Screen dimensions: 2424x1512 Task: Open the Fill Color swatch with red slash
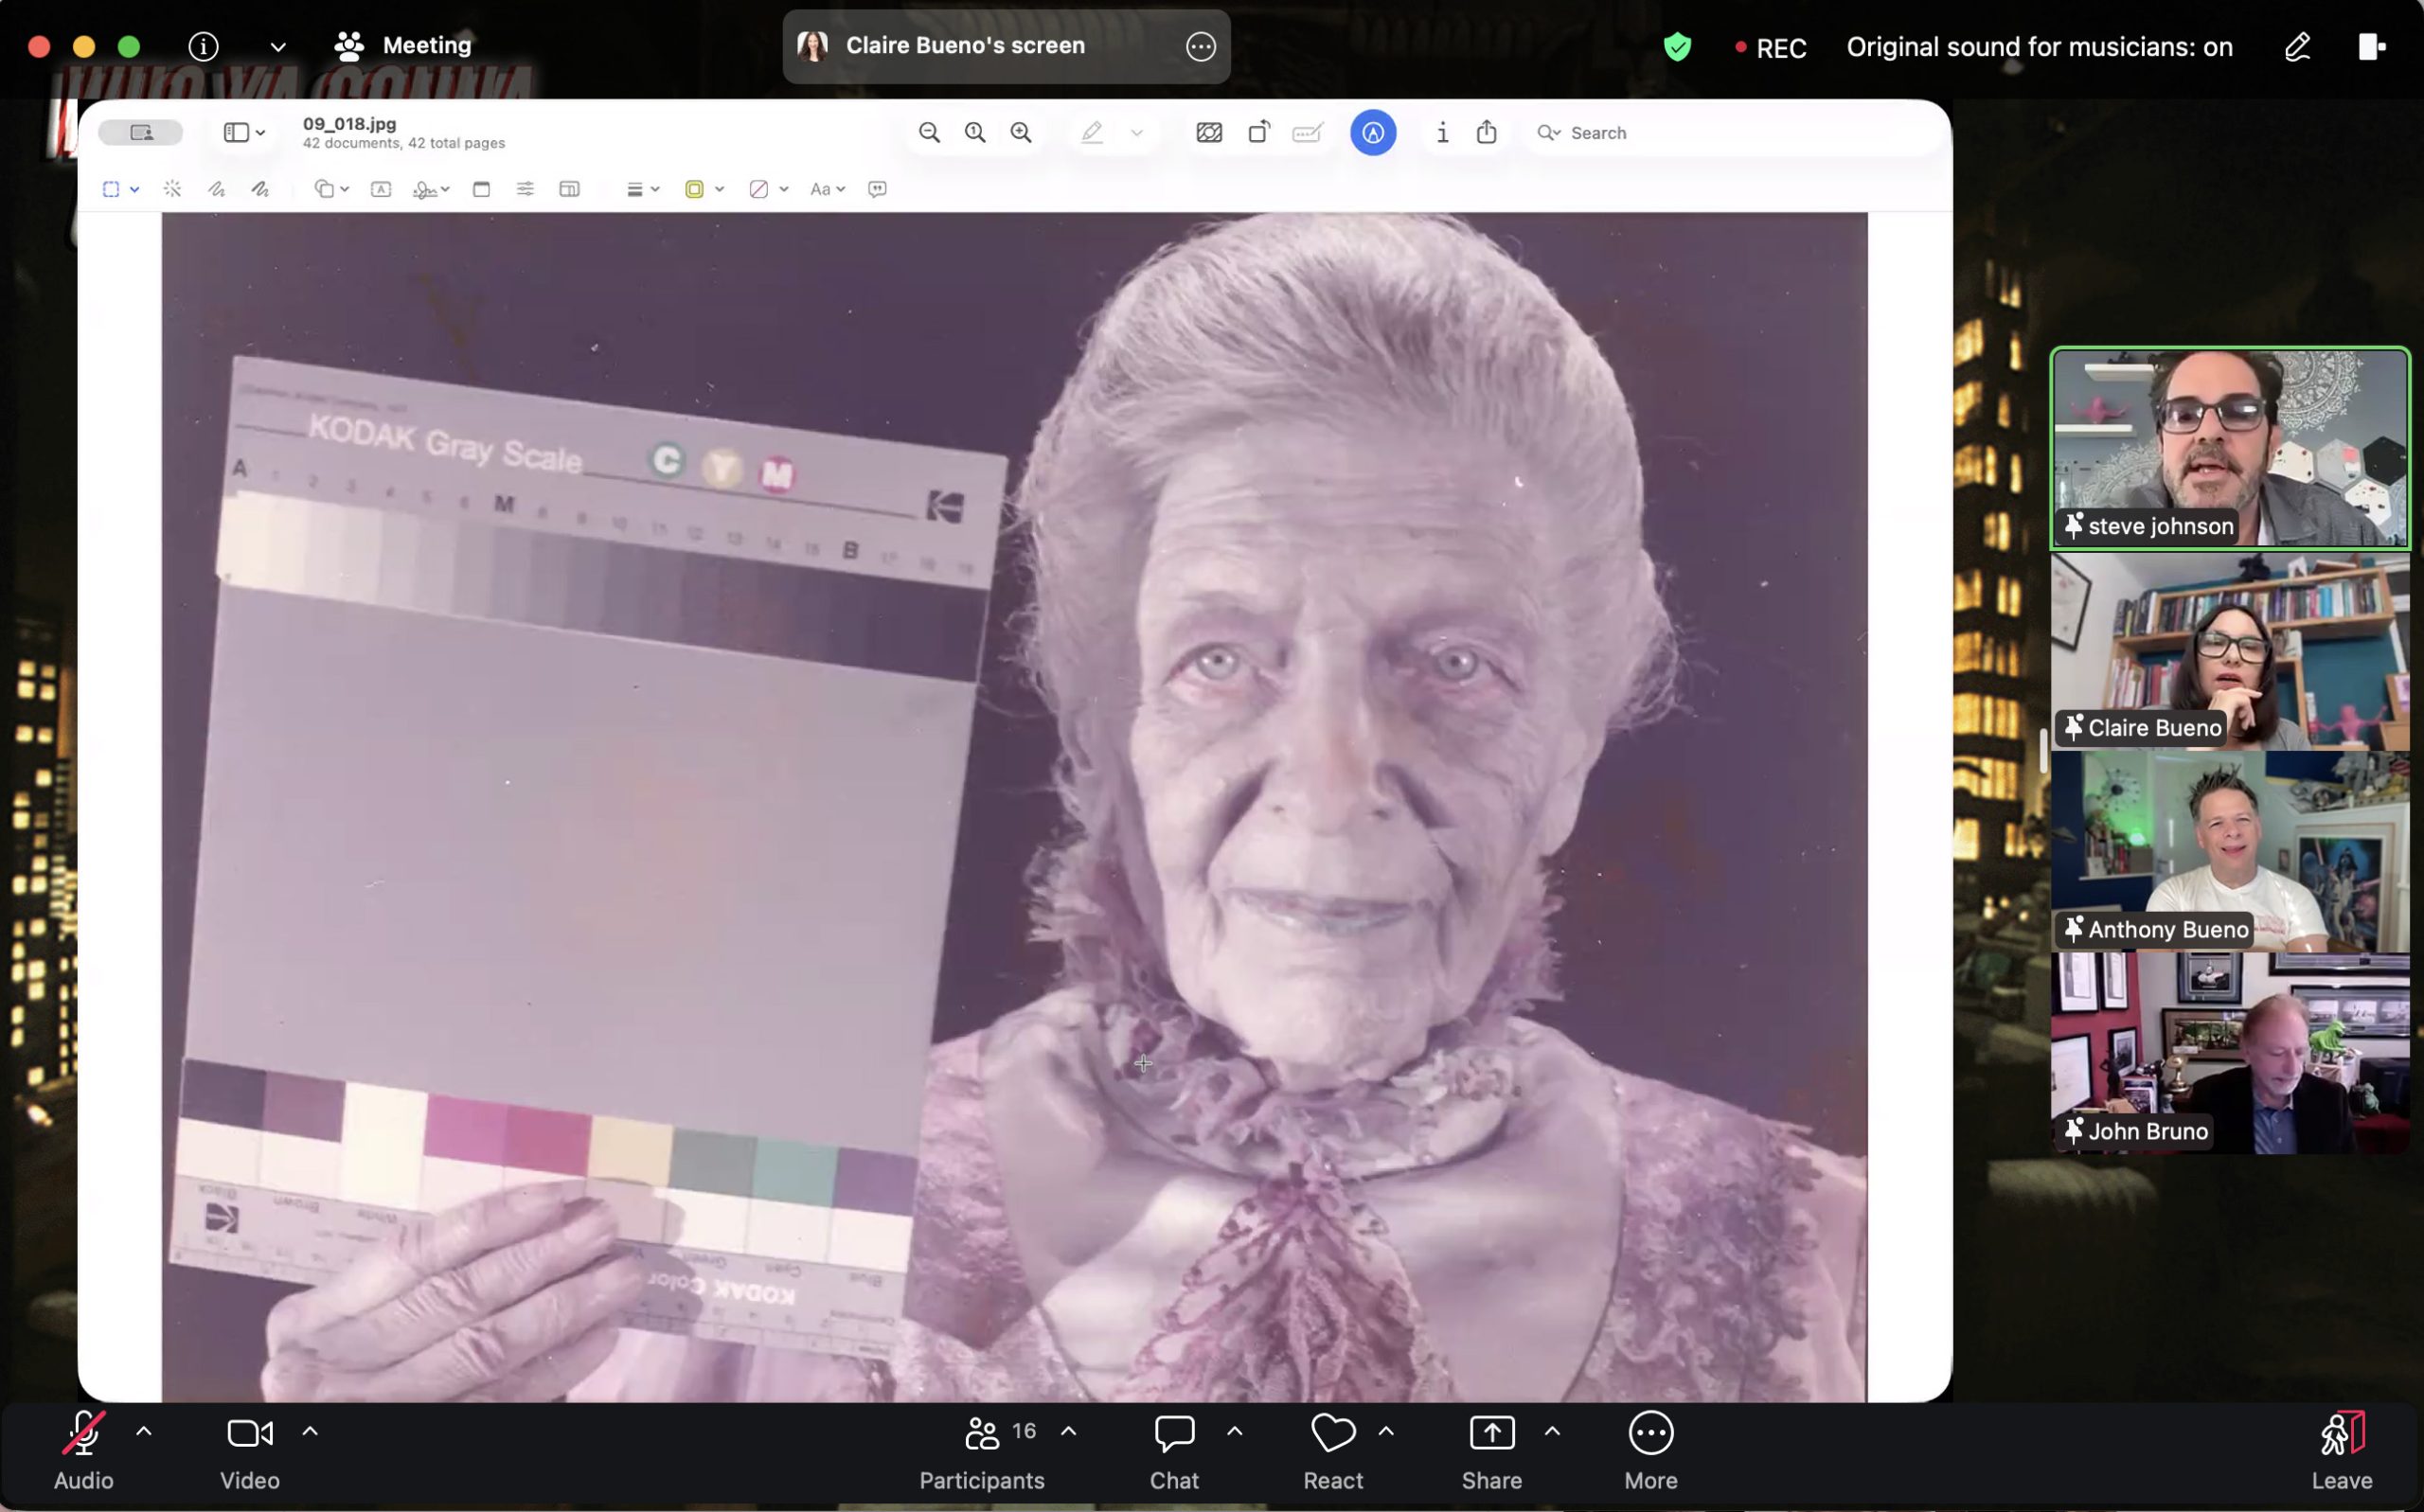pyautogui.click(x=768, y=189)
